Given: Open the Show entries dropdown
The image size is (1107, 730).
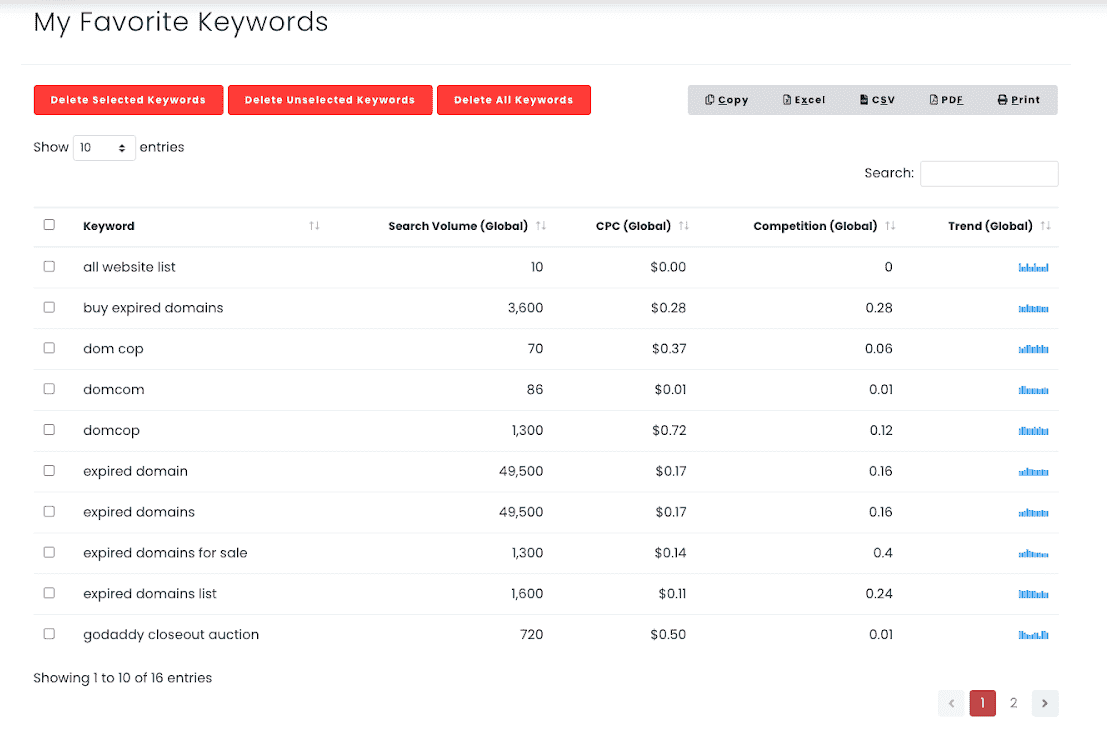Looking at the screenshot, I should click(104, 148).
